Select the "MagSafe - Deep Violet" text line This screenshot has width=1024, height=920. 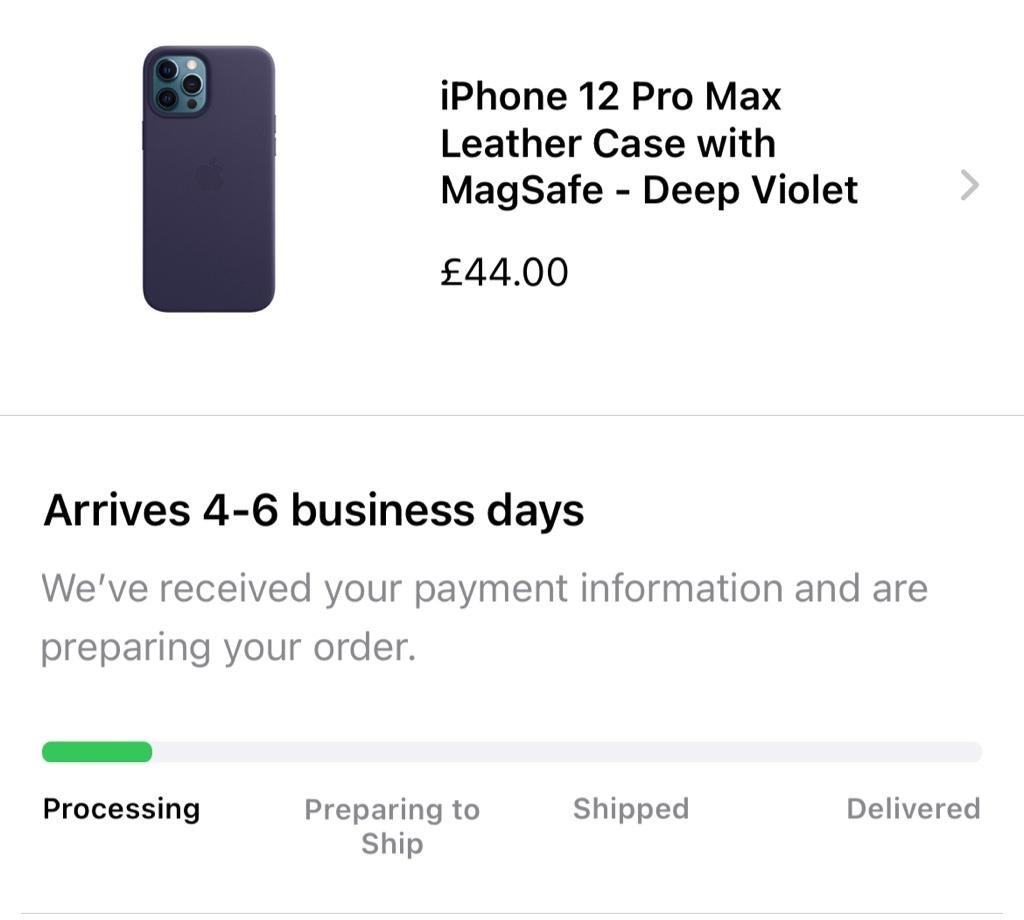pyautogui.click(x=648, y=190)
